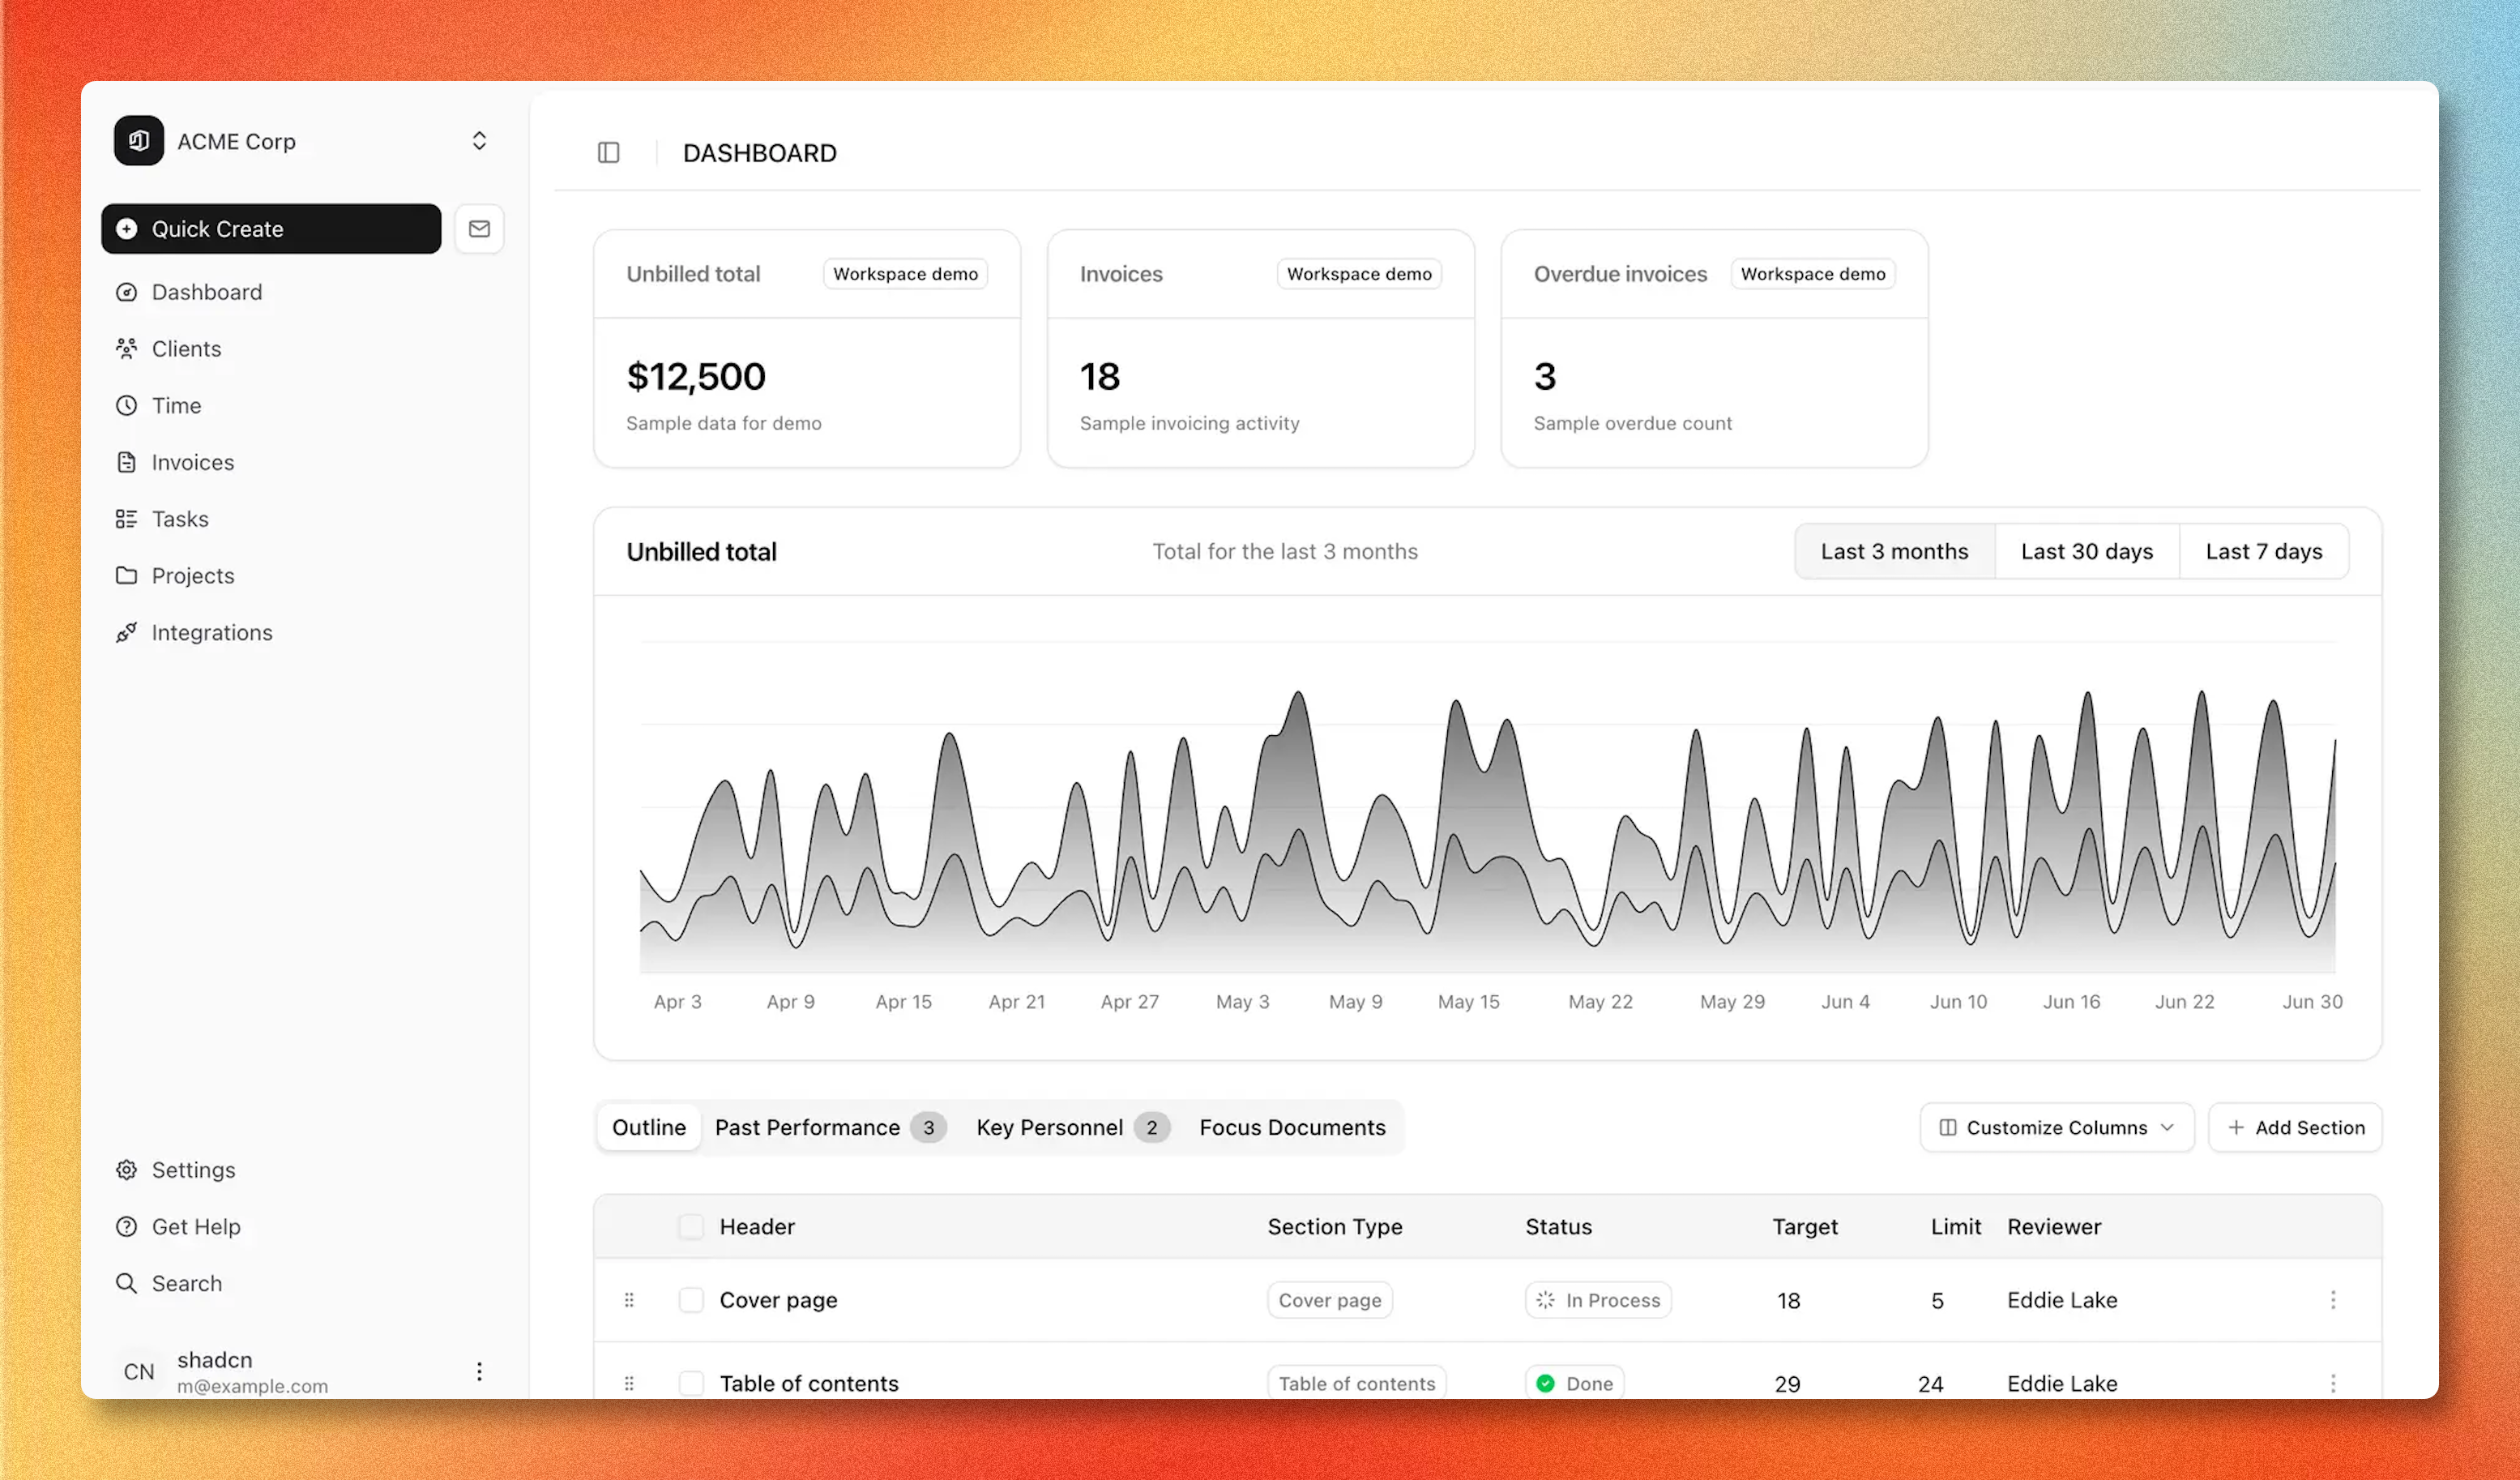
Task: Click the Integrations plug icon
Action: tap(126, 633)
